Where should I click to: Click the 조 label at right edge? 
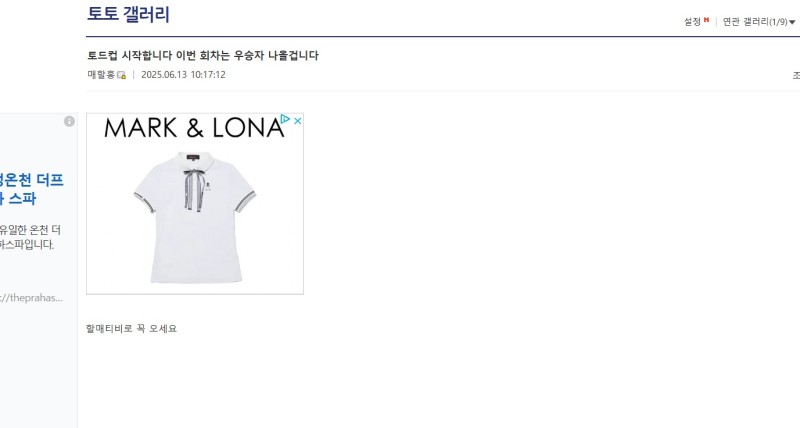796,75
